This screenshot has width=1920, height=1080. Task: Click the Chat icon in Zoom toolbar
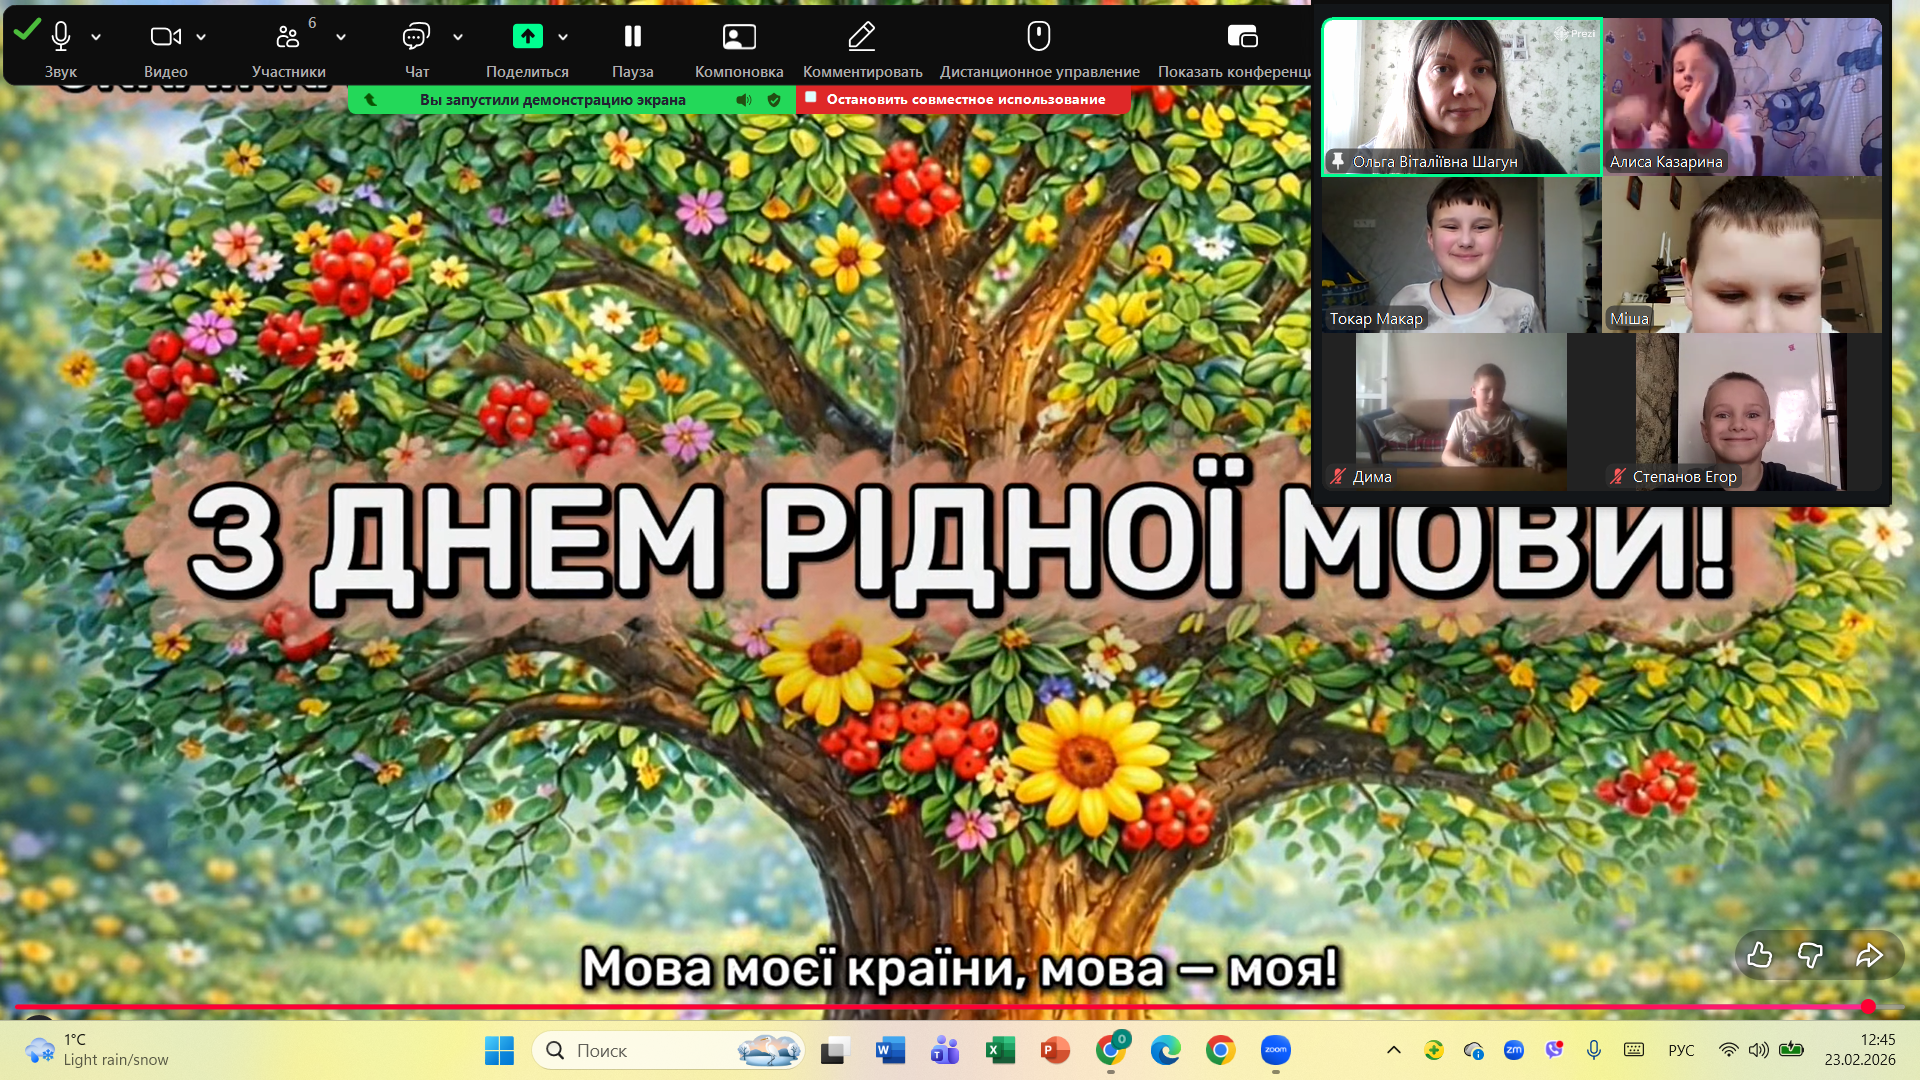point(416,37)
